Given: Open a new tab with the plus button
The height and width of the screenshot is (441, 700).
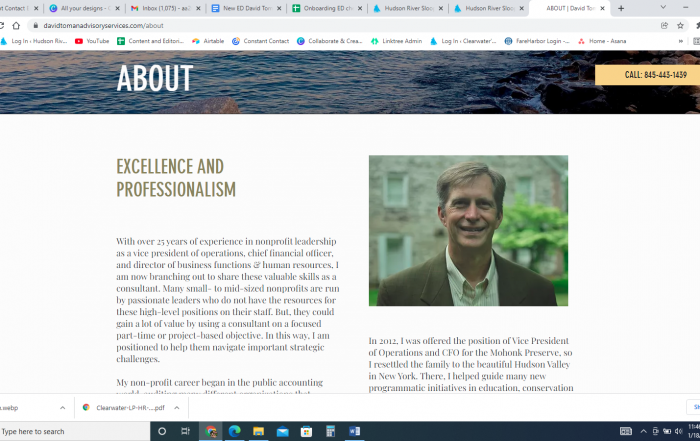Looking at the screenshot, I should pos(621,8).
